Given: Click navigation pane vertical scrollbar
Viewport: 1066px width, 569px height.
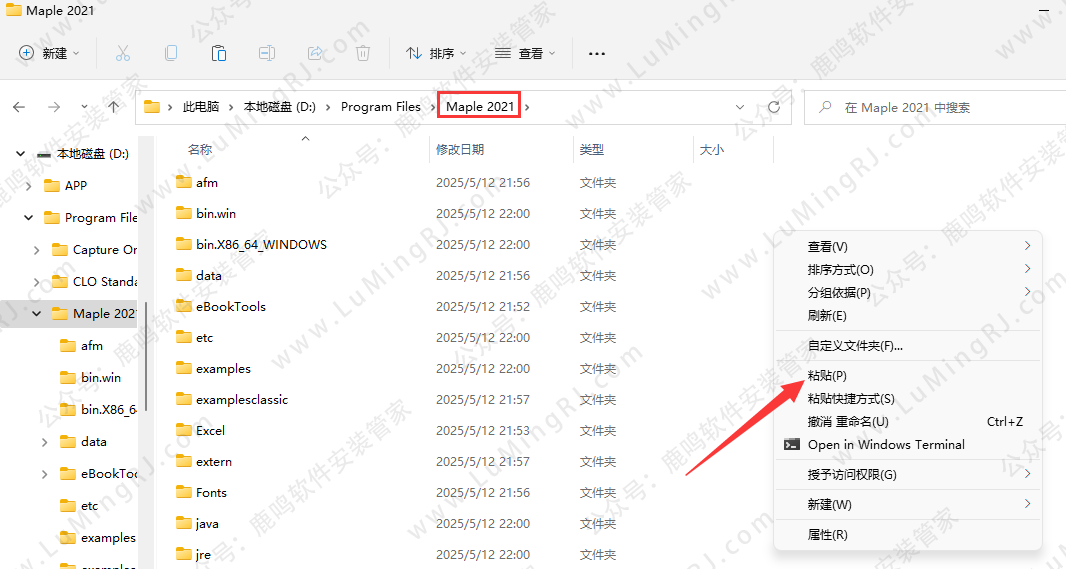Looking at the screenshot, I should 146,357.
